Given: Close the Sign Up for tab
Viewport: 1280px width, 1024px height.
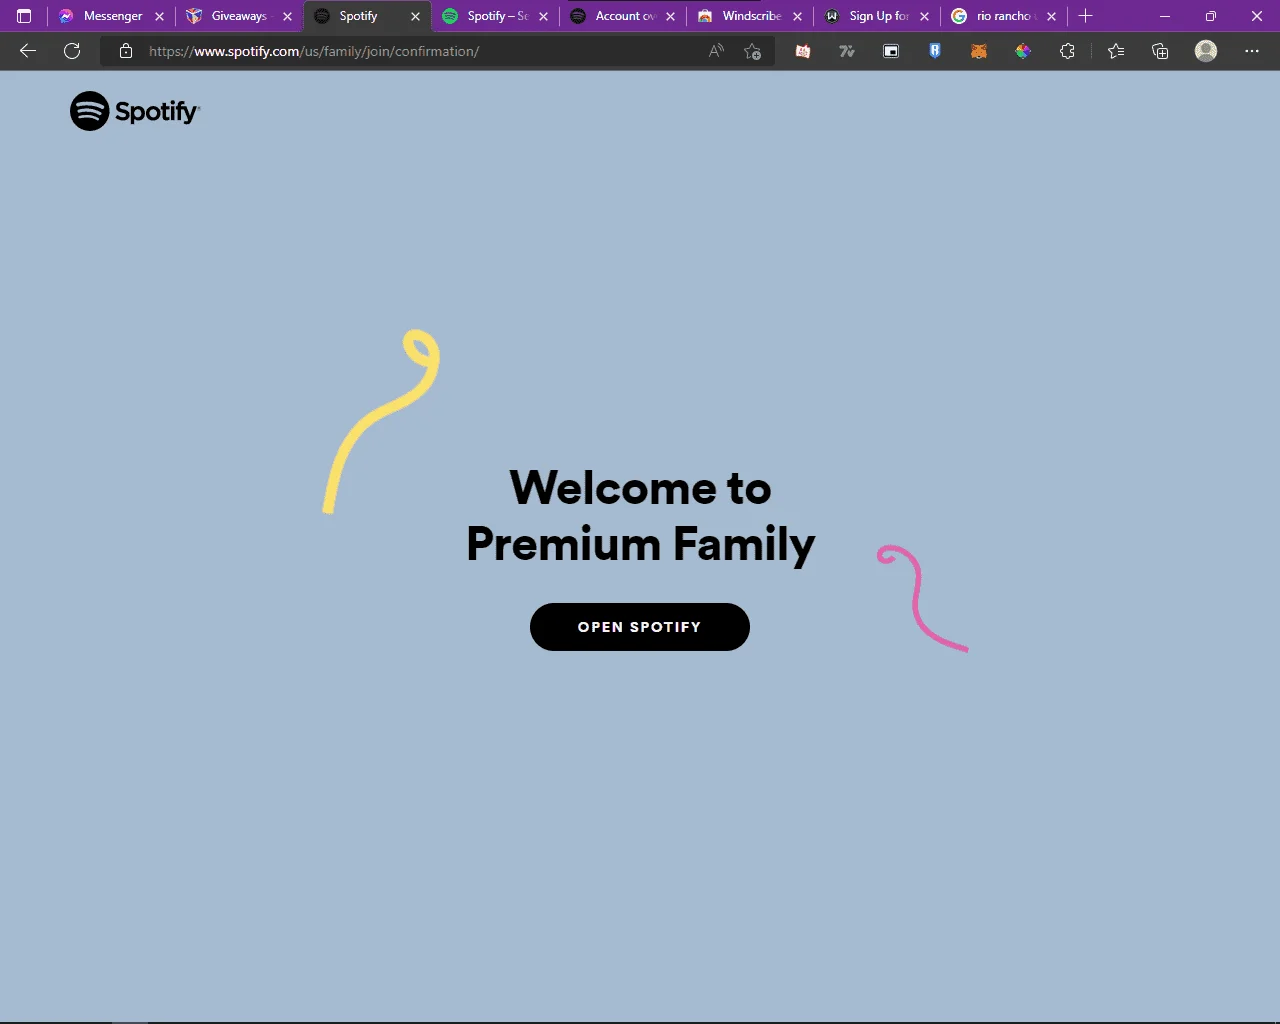Looking at the screenshot, I should (x=924, y=16).
